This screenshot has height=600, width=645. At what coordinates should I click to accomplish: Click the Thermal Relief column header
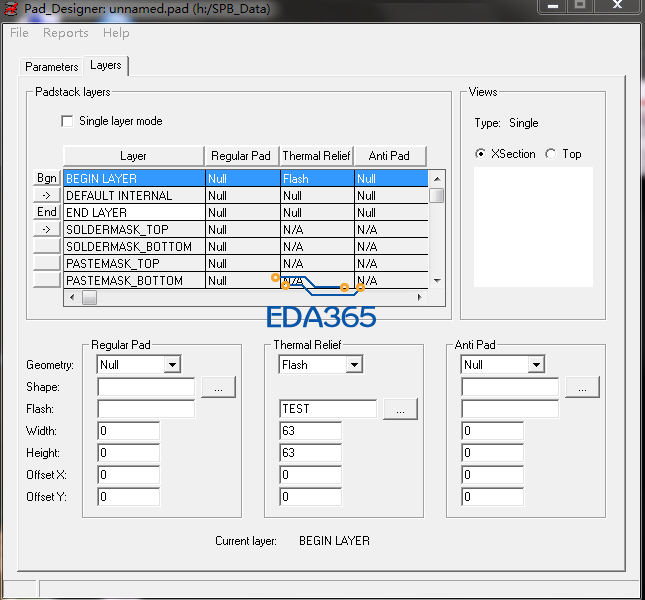click(x=316, y=156)
